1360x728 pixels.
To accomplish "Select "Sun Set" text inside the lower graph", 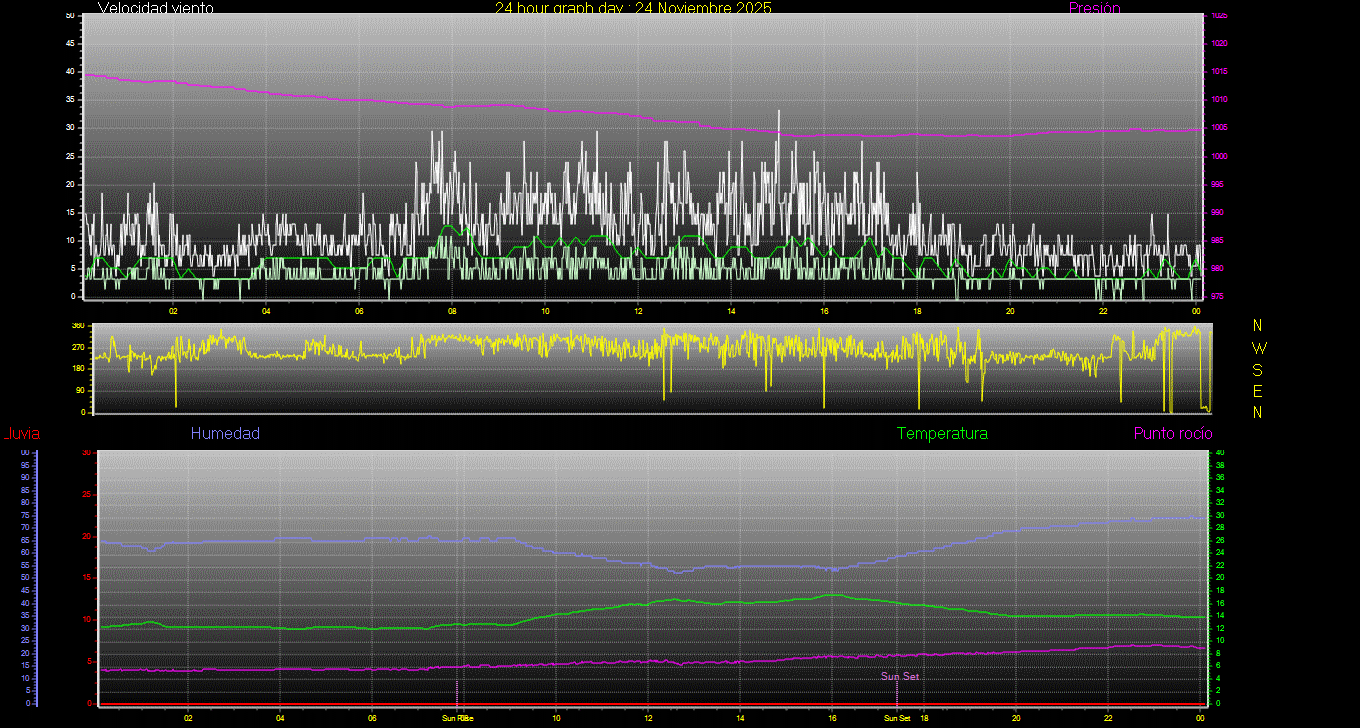I will [899, 677].
